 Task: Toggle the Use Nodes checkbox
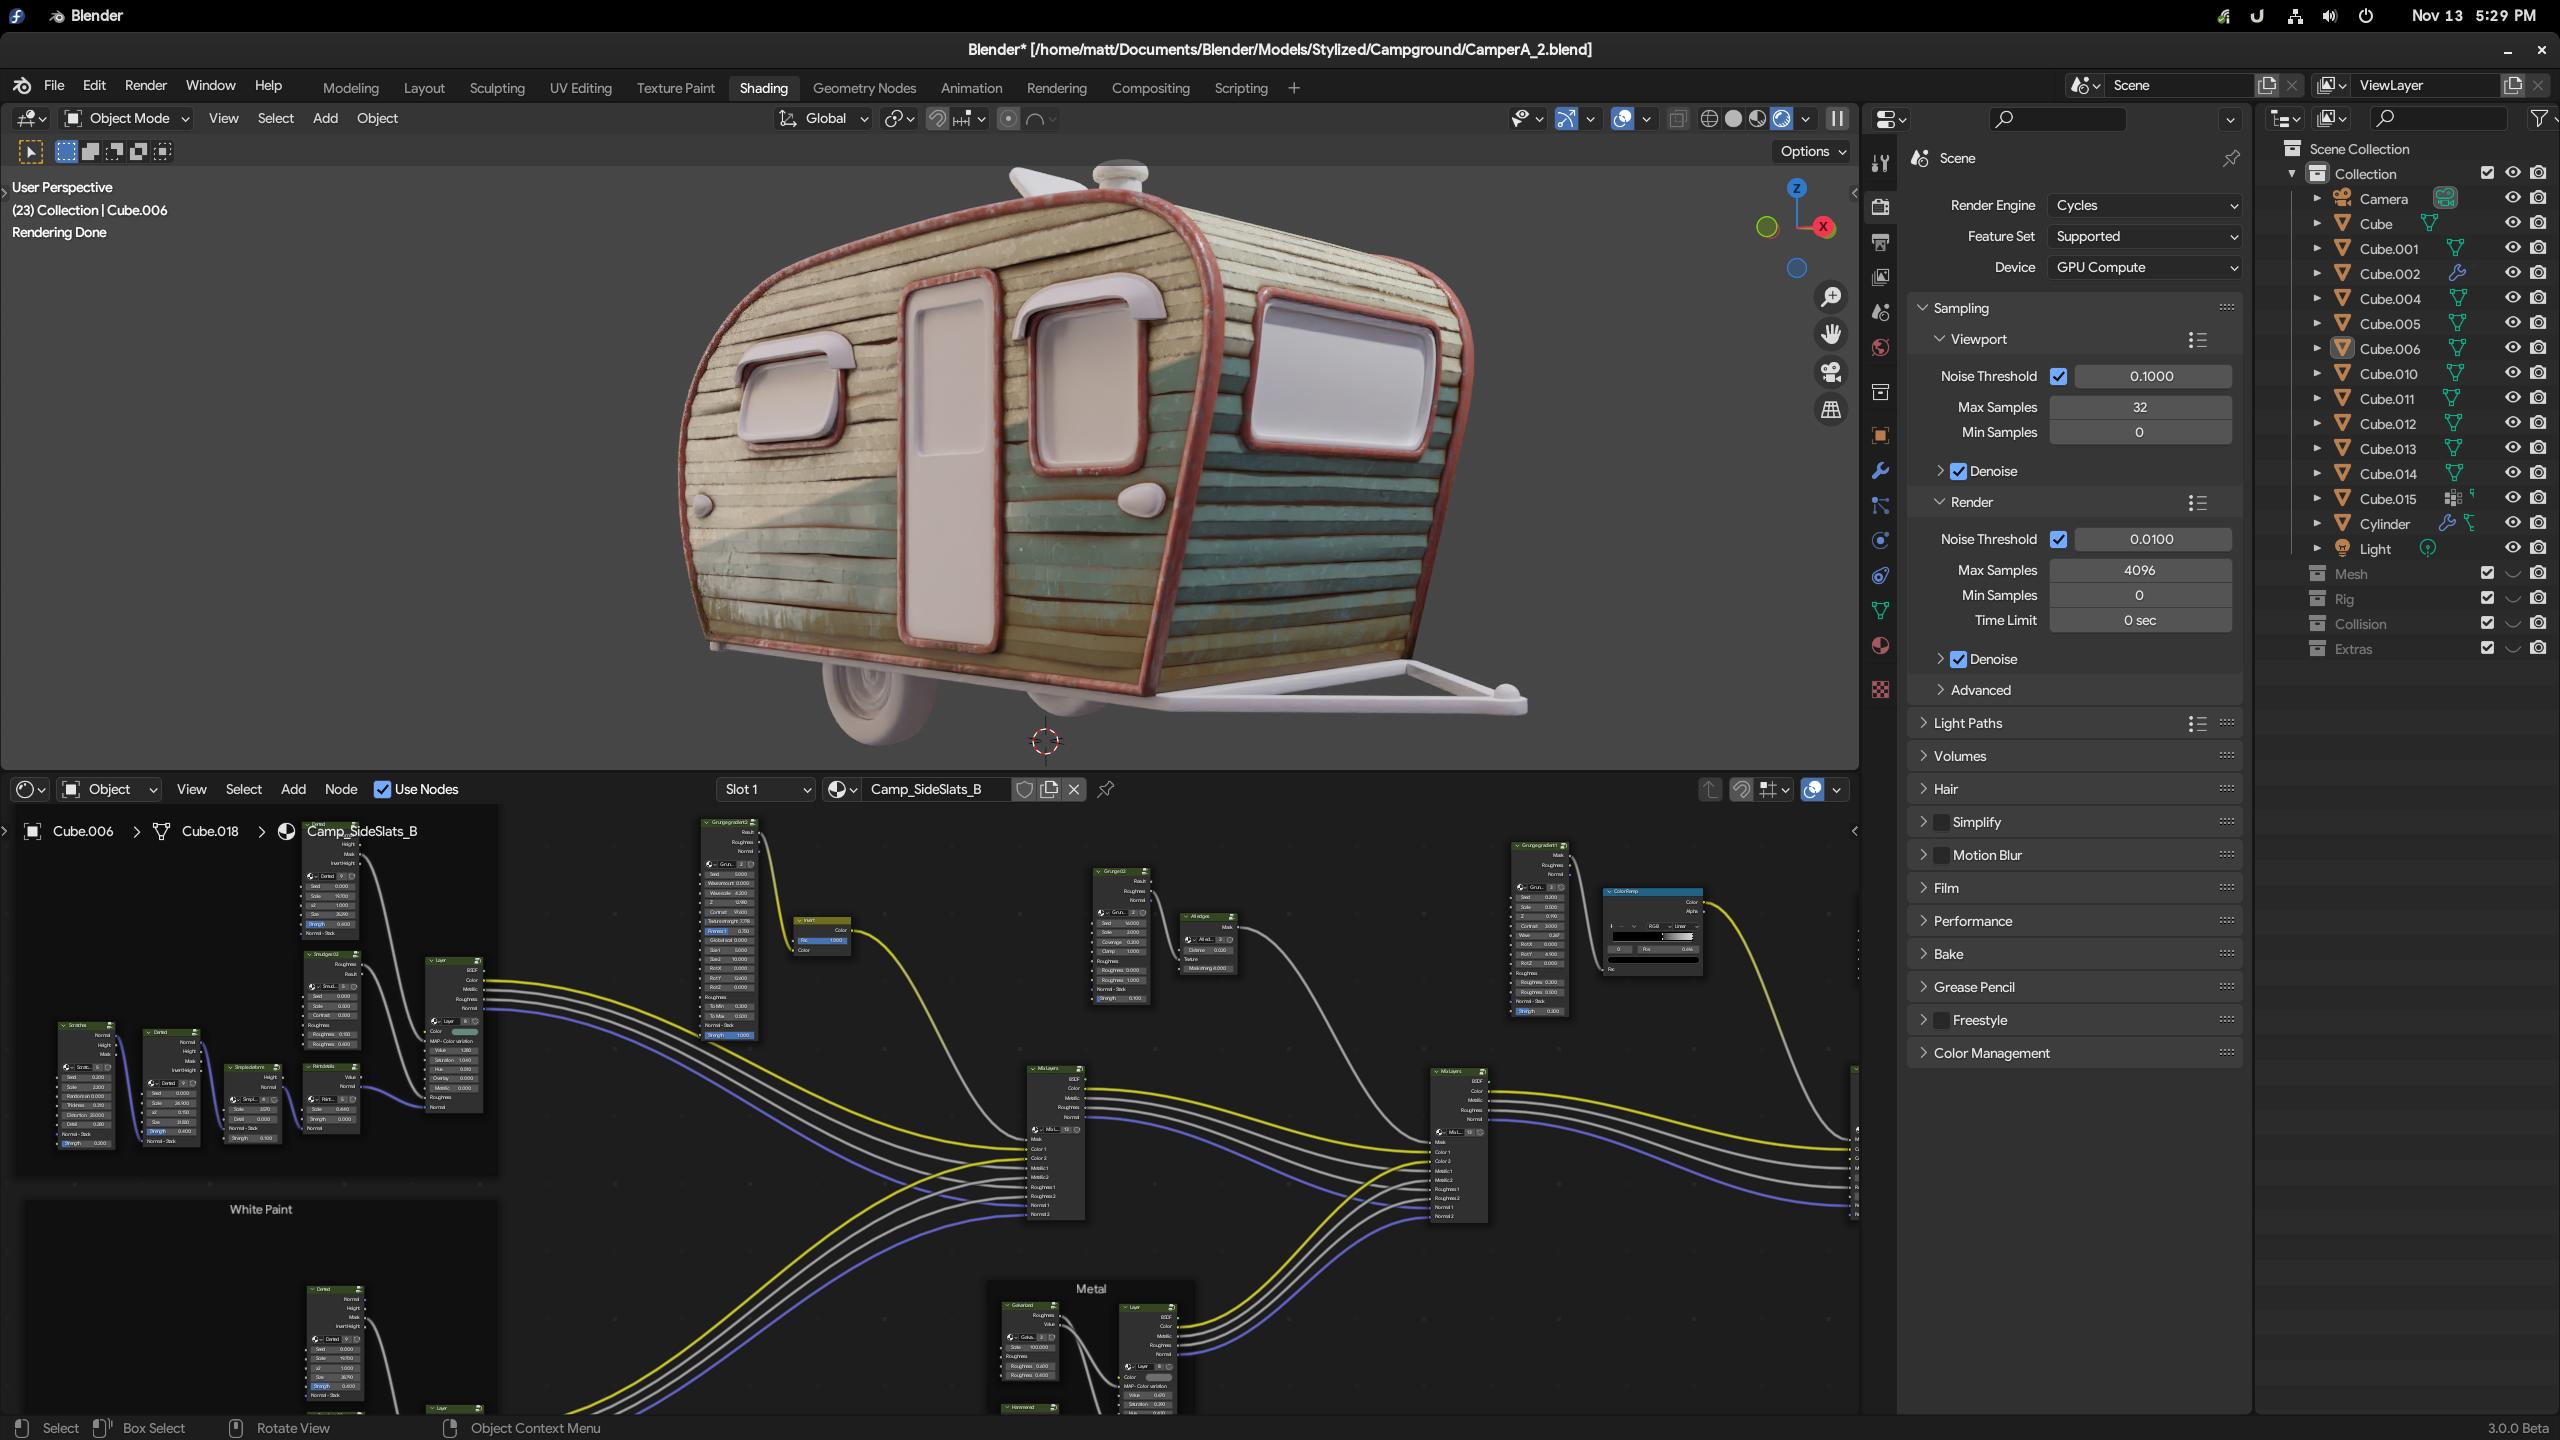382,789
